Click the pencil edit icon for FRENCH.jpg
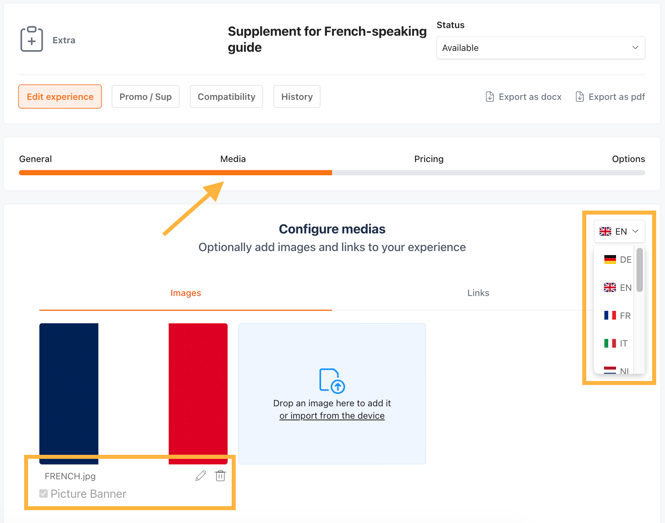 [x=201, y=476]
